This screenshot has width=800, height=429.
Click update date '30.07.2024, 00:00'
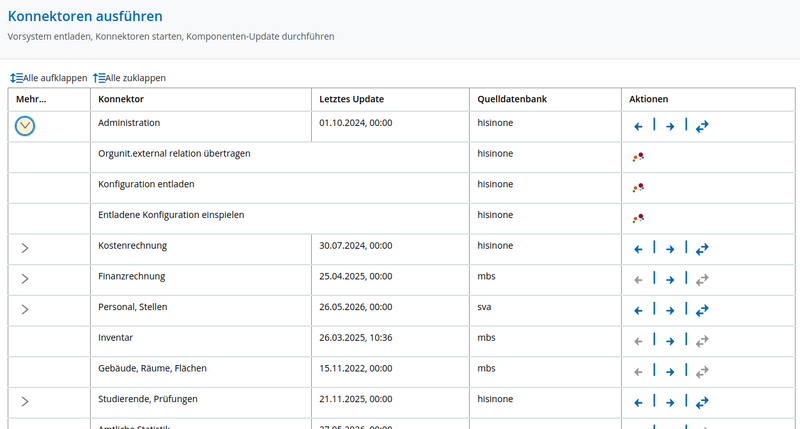pyautogui.click(x=356, y=245)
